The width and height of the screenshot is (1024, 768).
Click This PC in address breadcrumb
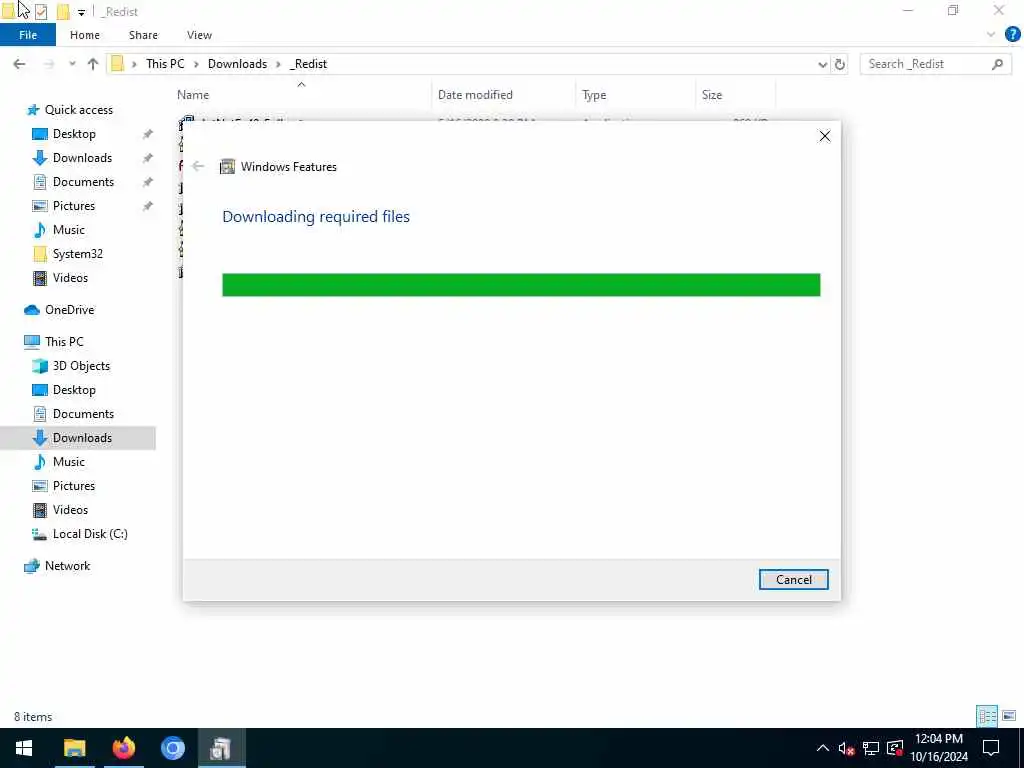click(165, 64)
